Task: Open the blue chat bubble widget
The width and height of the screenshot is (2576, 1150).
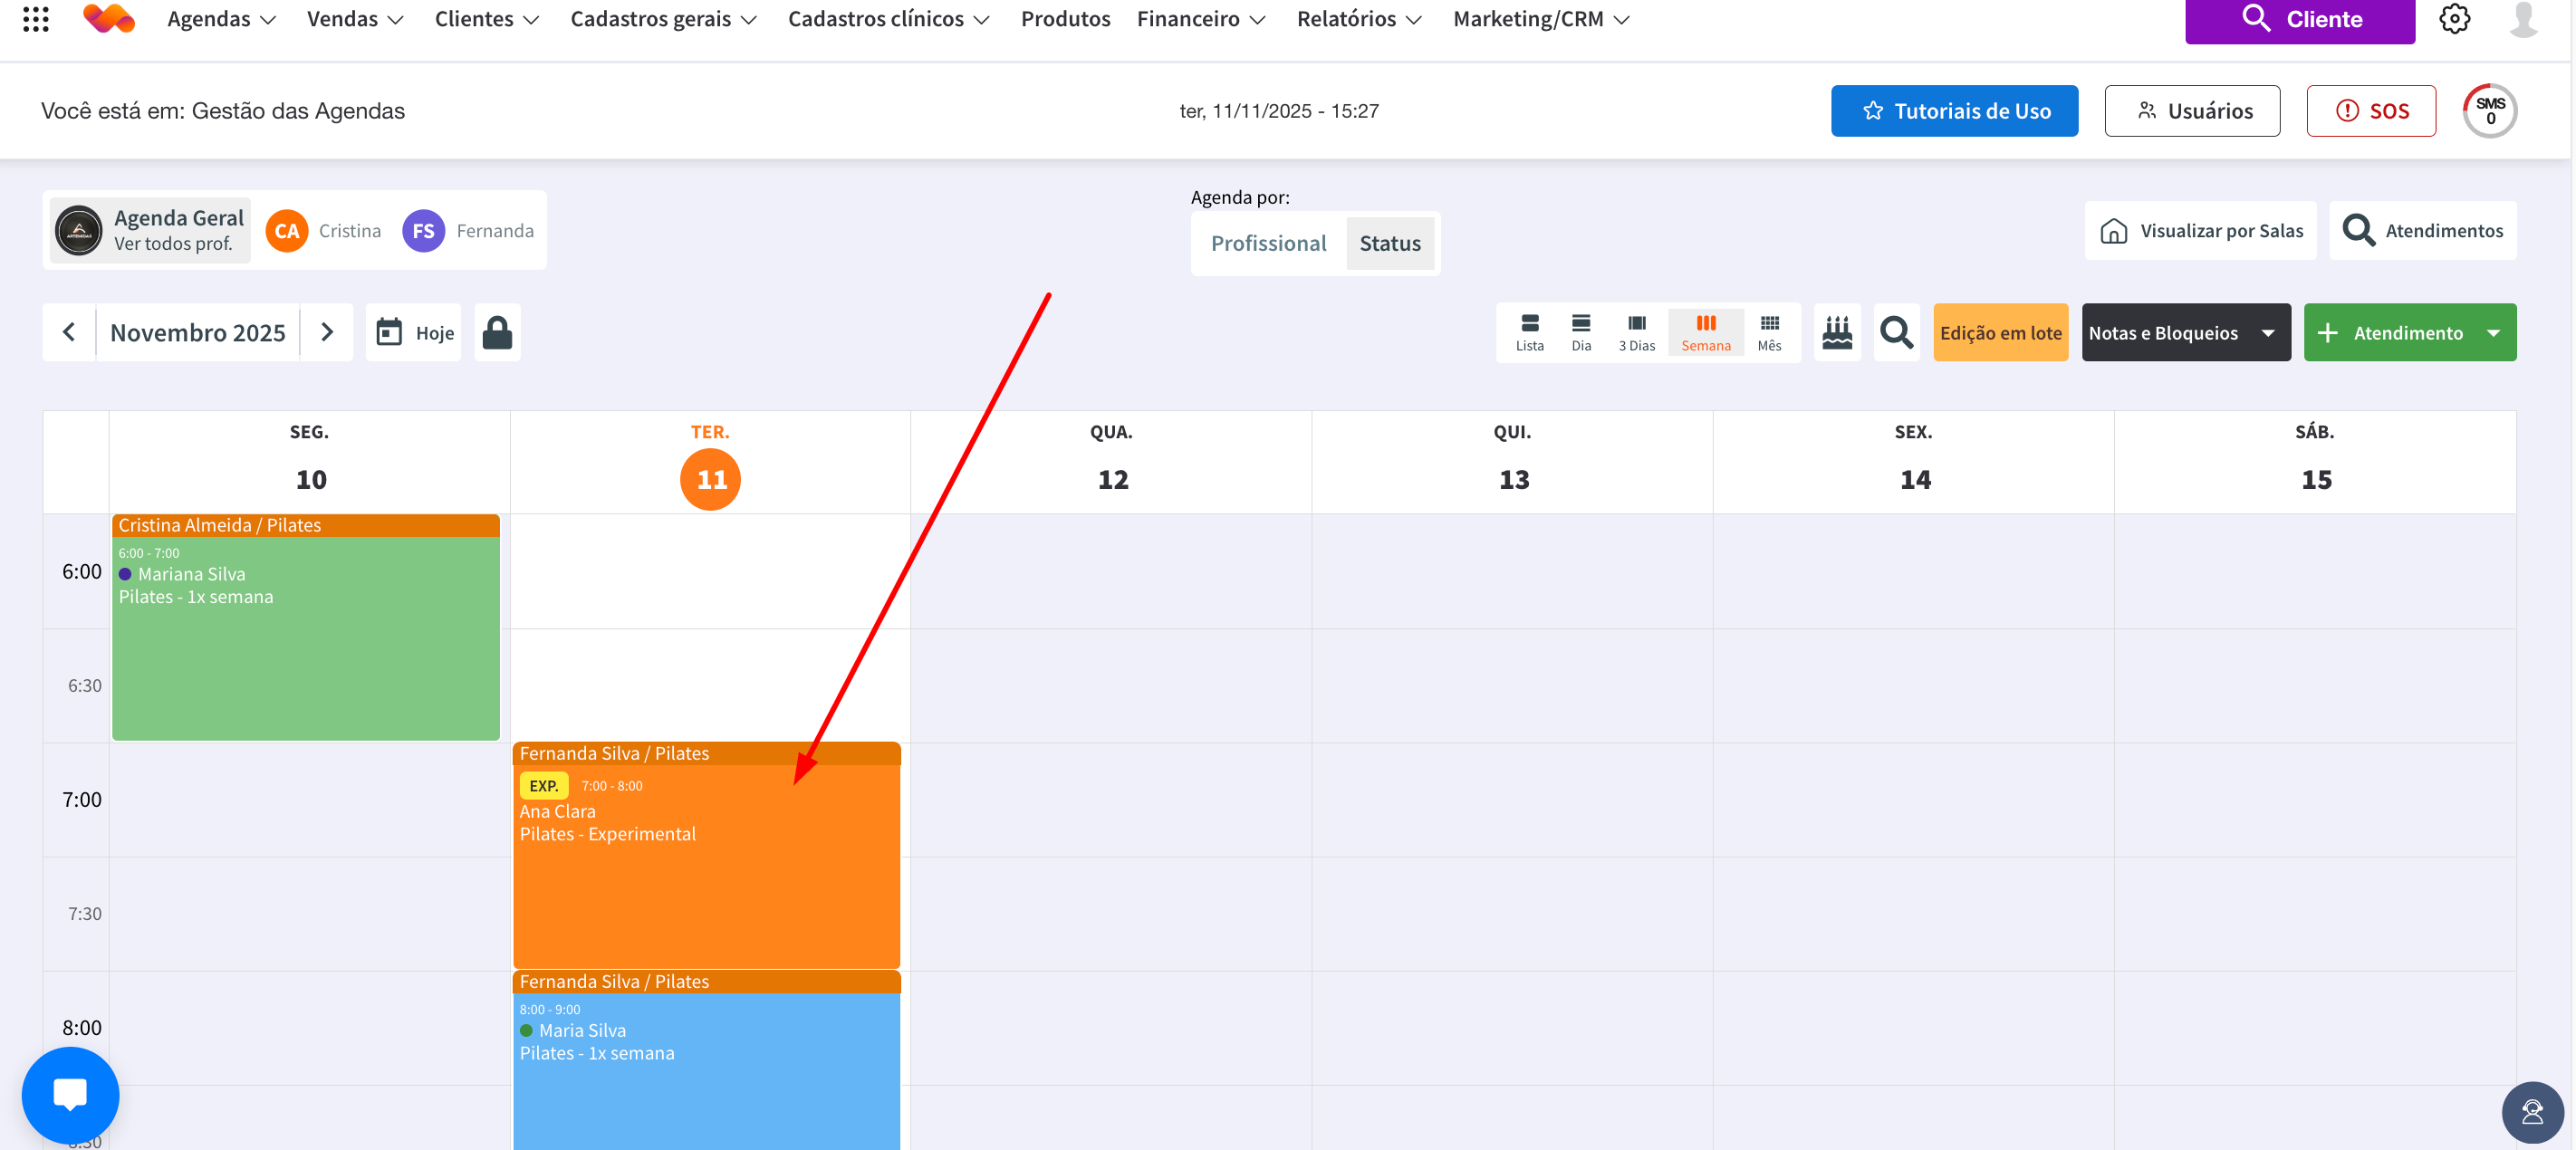Action: coord(70,1093)
